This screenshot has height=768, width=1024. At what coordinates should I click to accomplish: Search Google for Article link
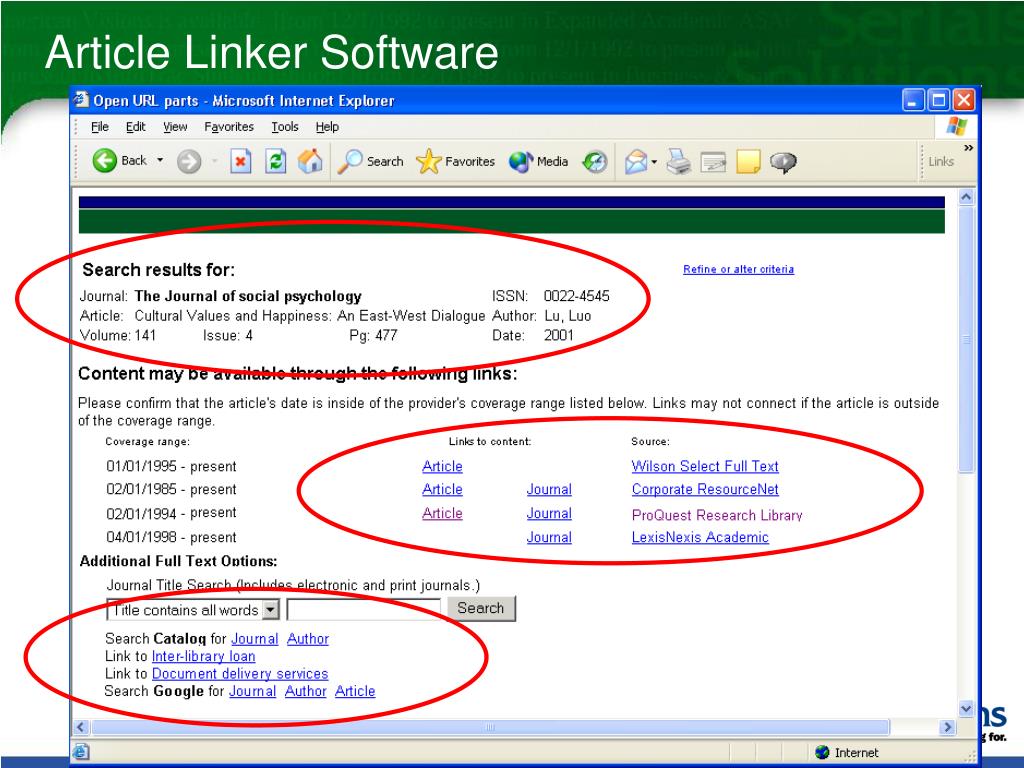(355, 691)
